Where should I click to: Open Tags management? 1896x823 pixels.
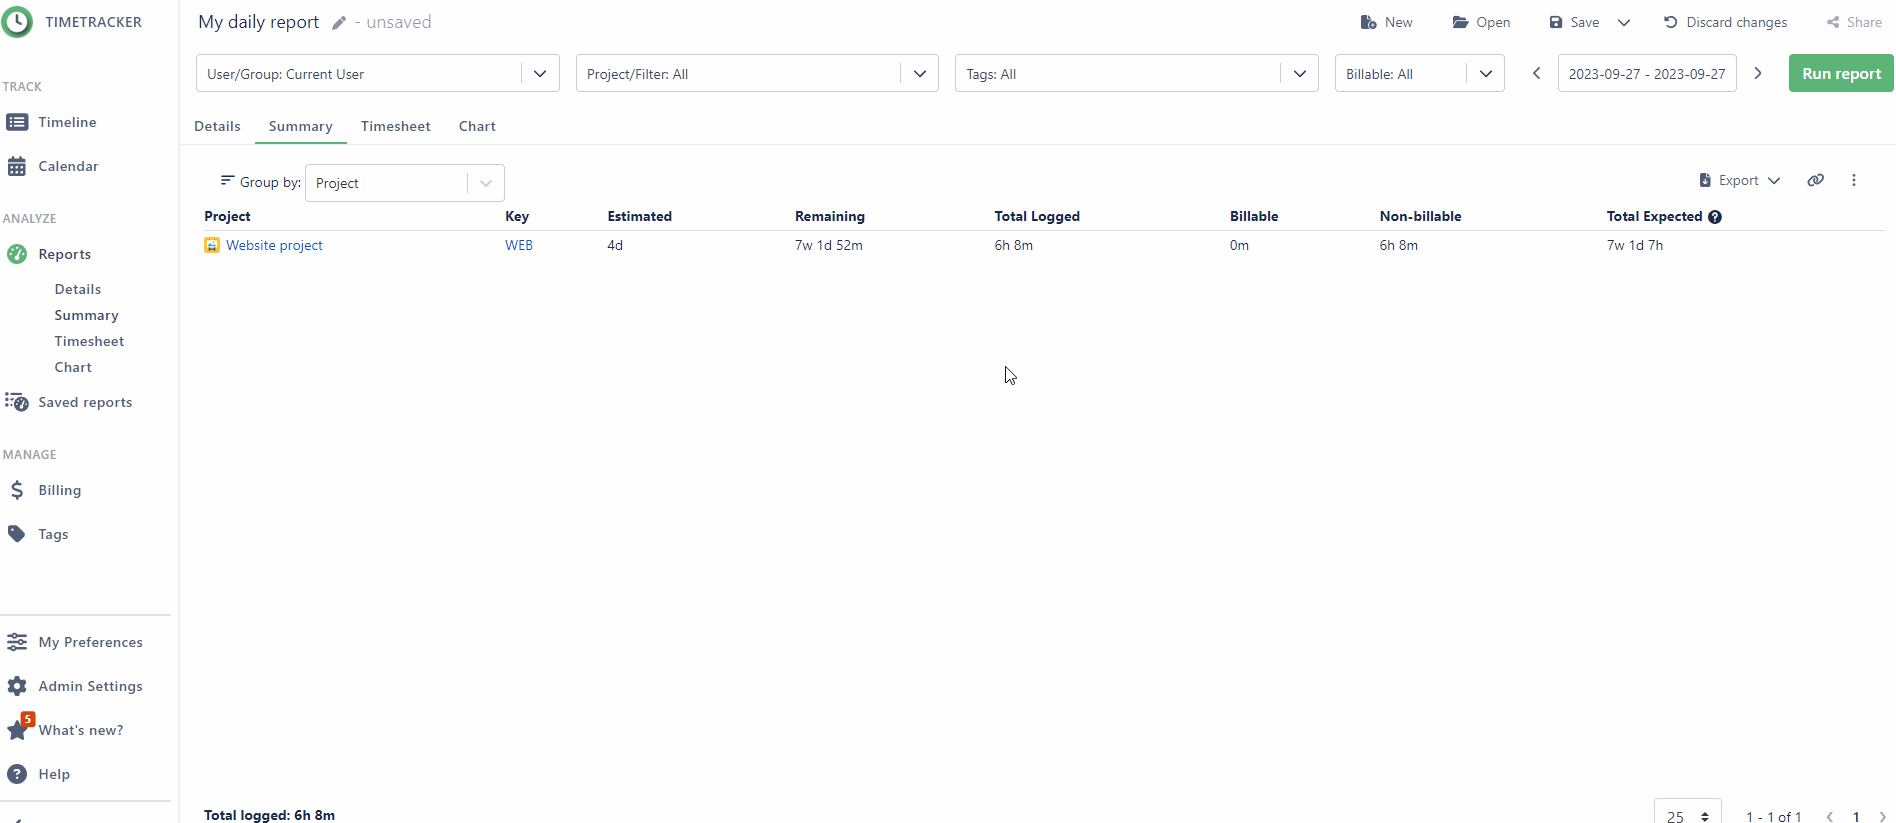click(x=53, y=534)
